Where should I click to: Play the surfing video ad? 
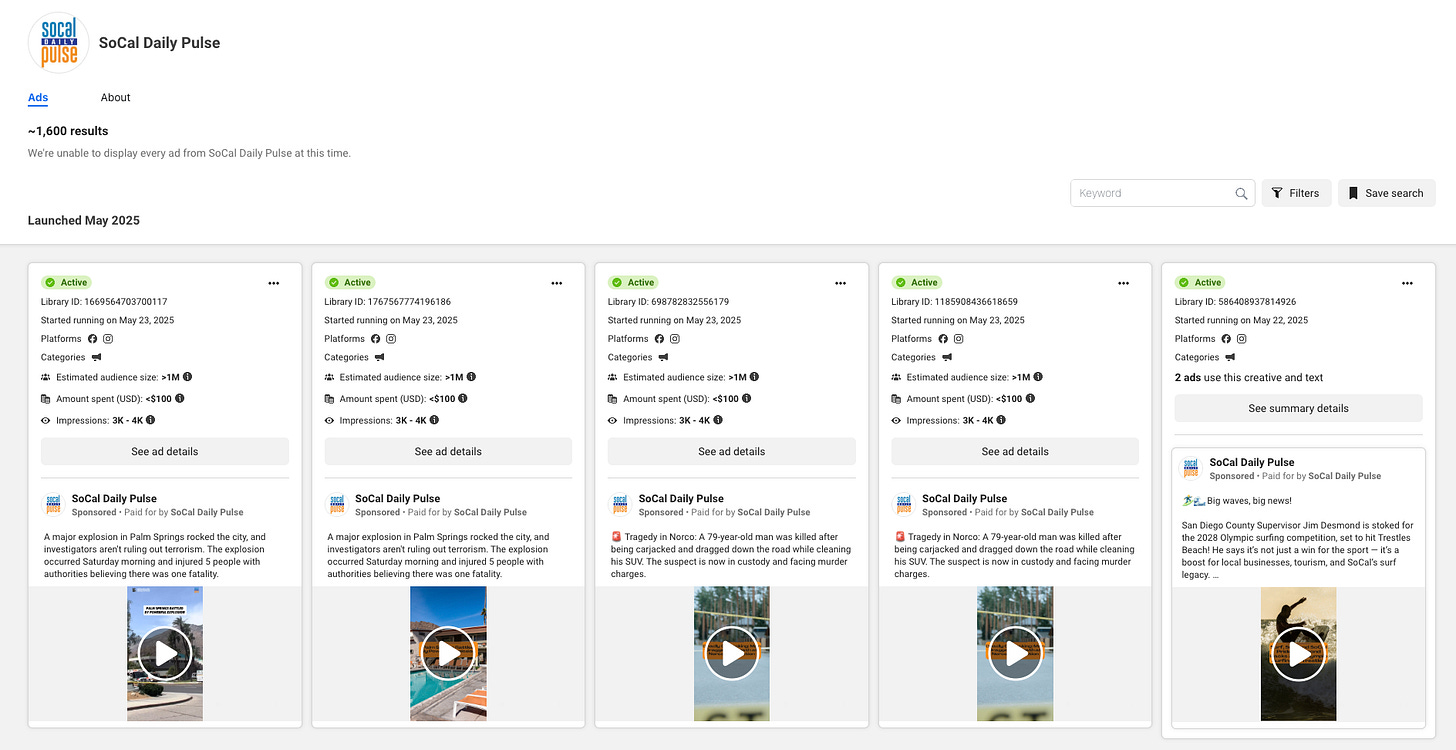click(x=1298, y=654)
